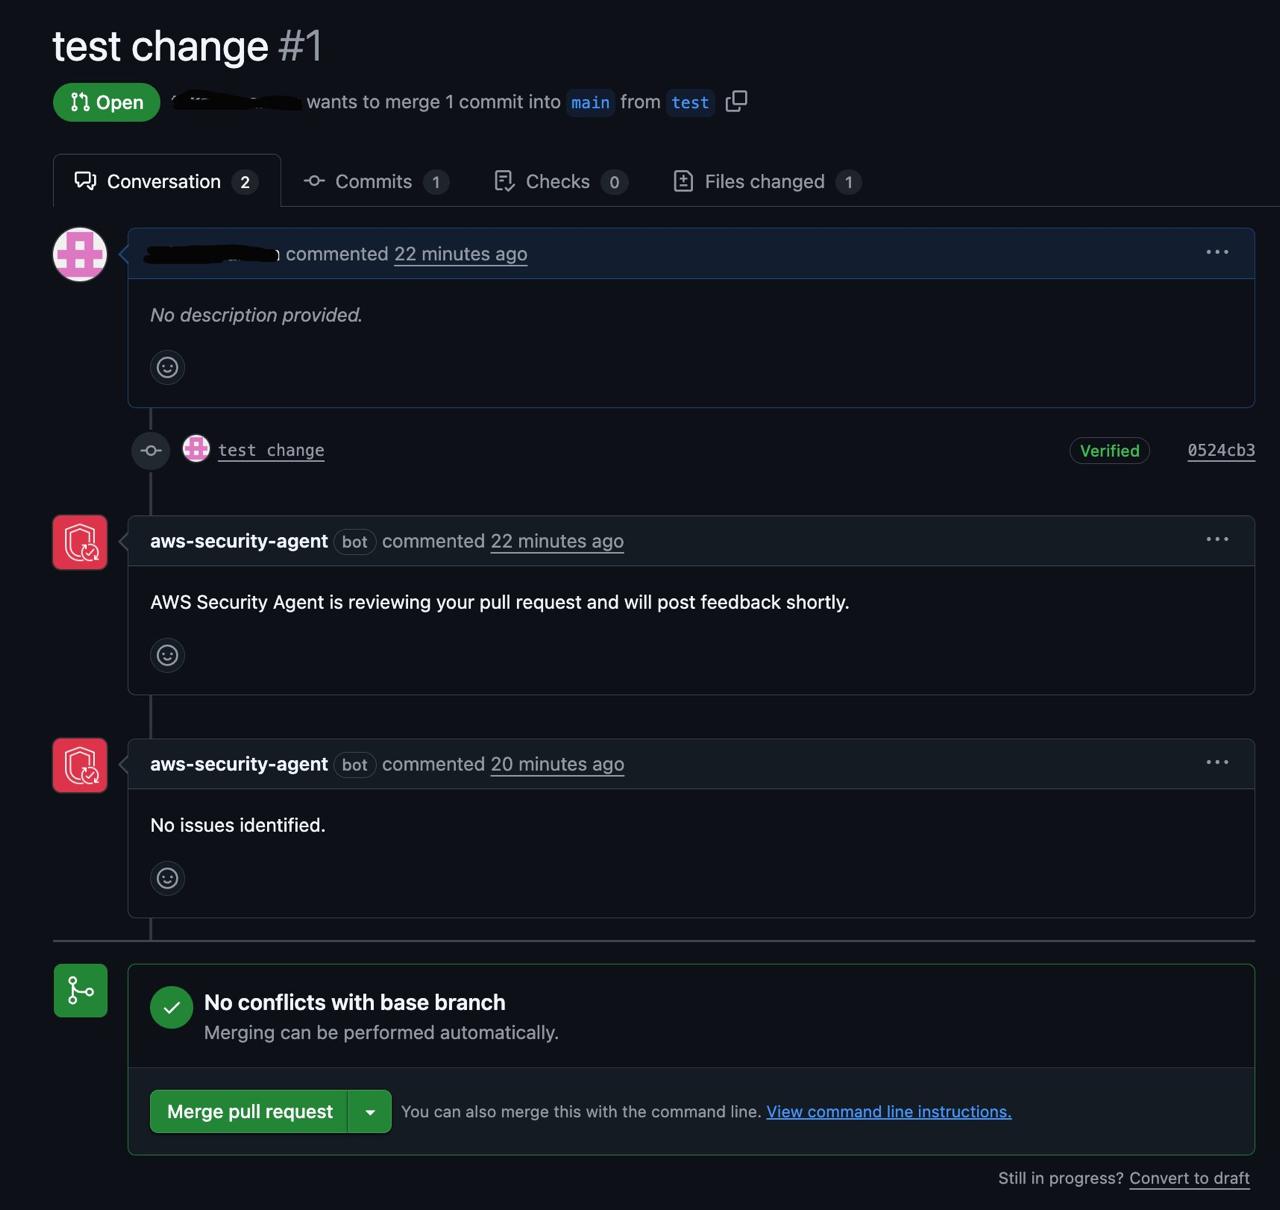Add reaction to 'No issues identified' comment
Screen dimensions: 1280x1210
[167, 878]
